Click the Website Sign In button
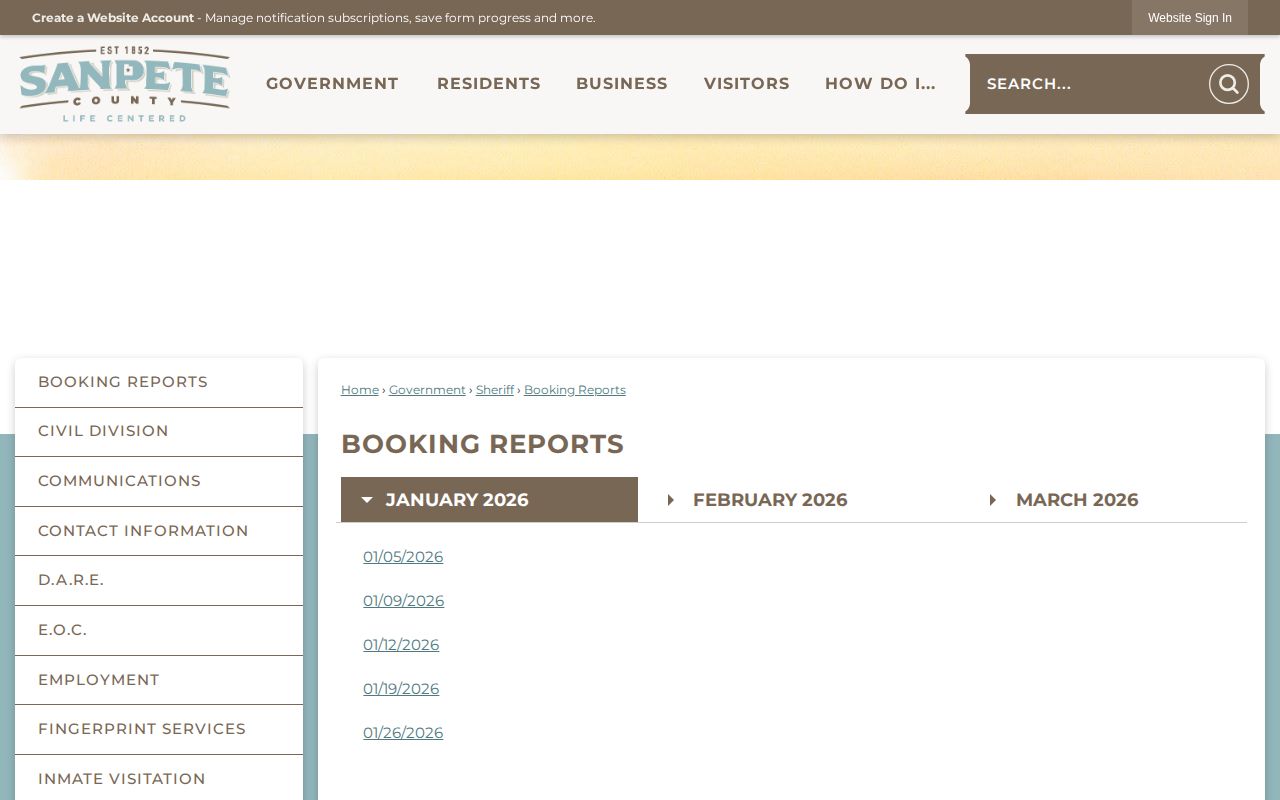The image size is (1280, 800). tap(1190, 18)
